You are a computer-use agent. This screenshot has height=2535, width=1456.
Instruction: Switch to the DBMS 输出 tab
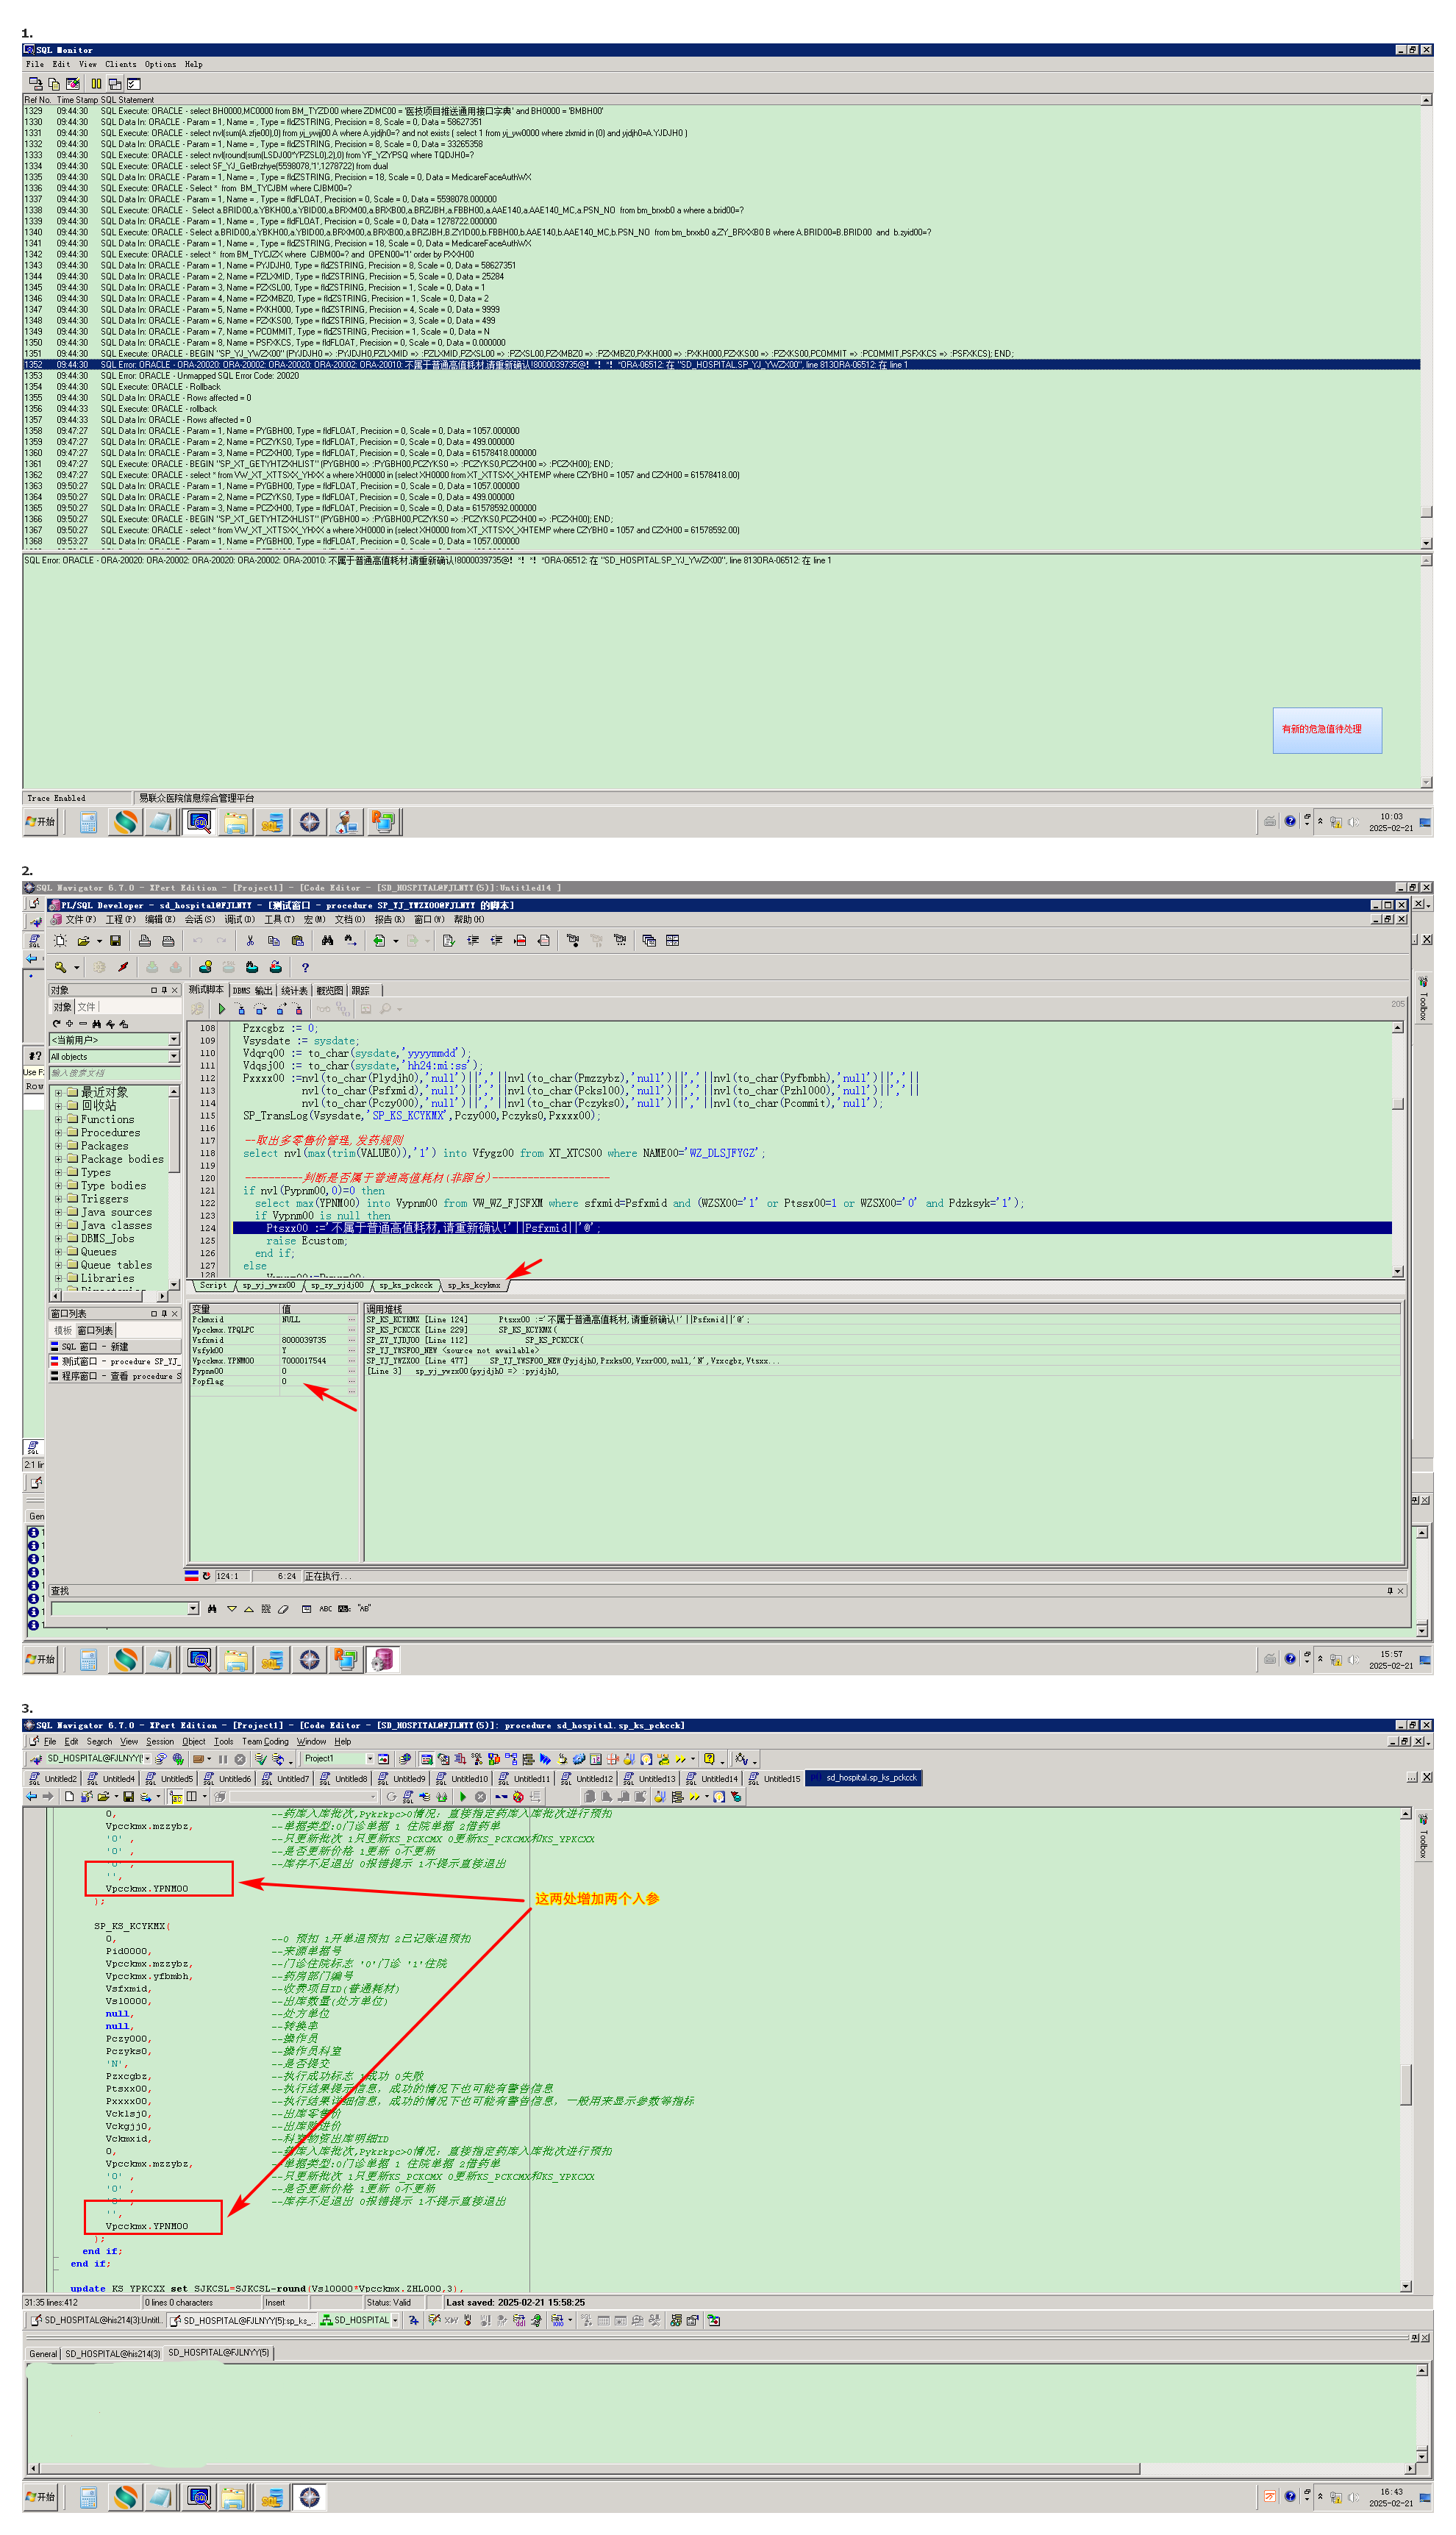252,990
